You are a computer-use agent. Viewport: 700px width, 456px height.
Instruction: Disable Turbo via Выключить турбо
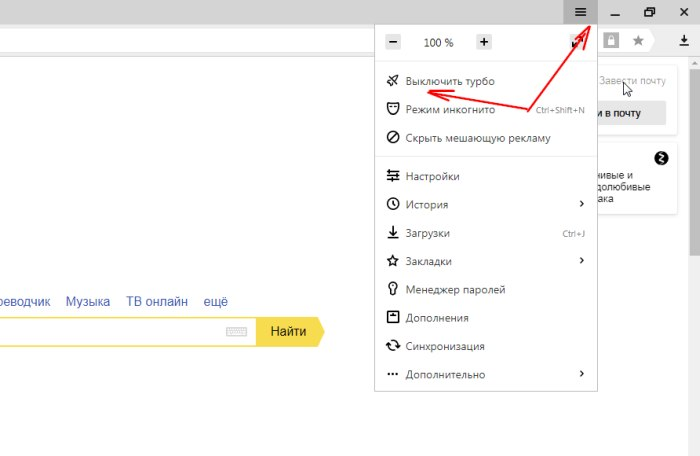pyautogui.click(x=449, y=81)
